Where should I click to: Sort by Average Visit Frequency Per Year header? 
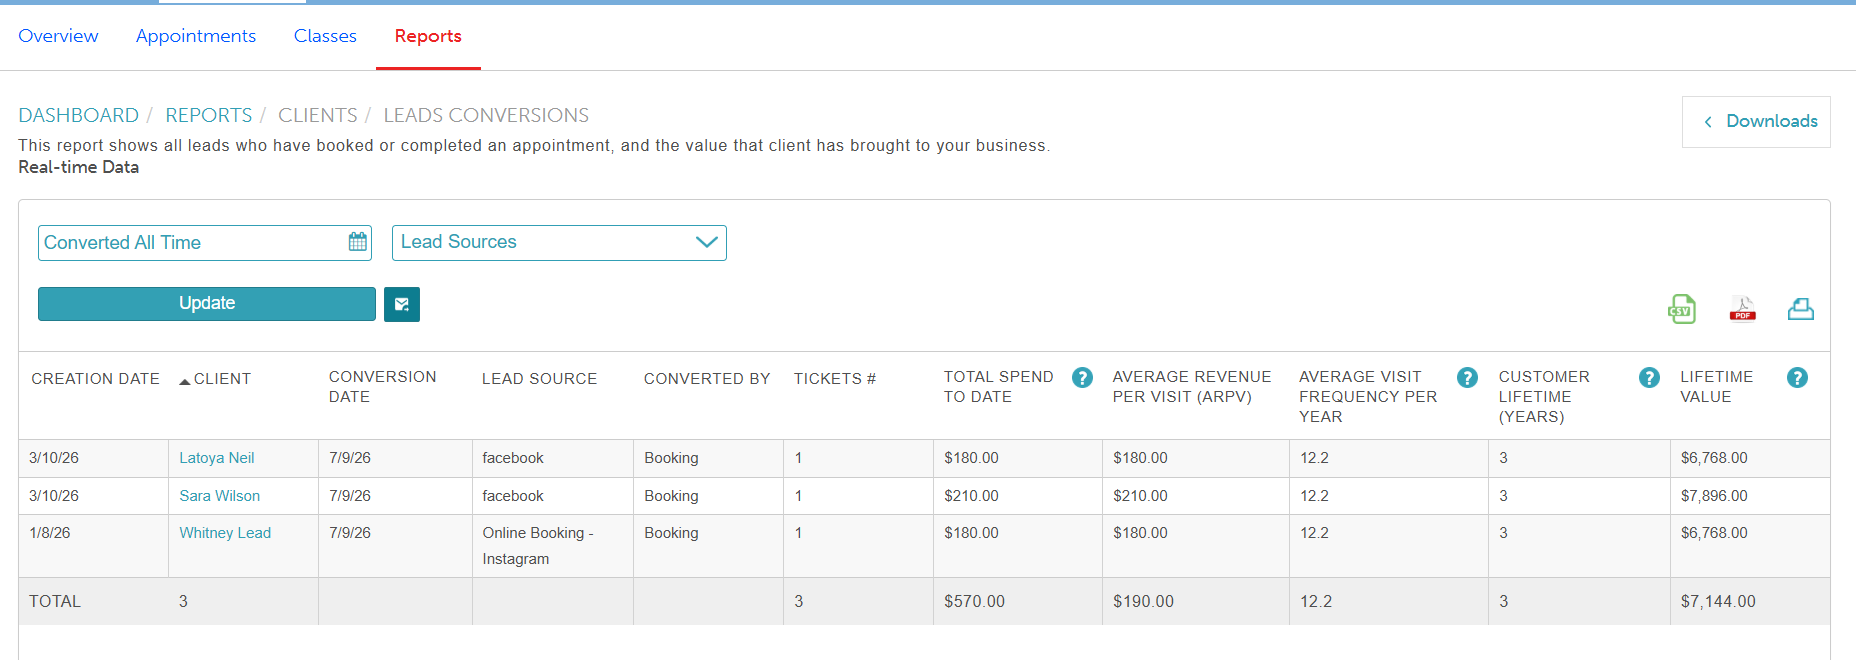coord(1368,397)
